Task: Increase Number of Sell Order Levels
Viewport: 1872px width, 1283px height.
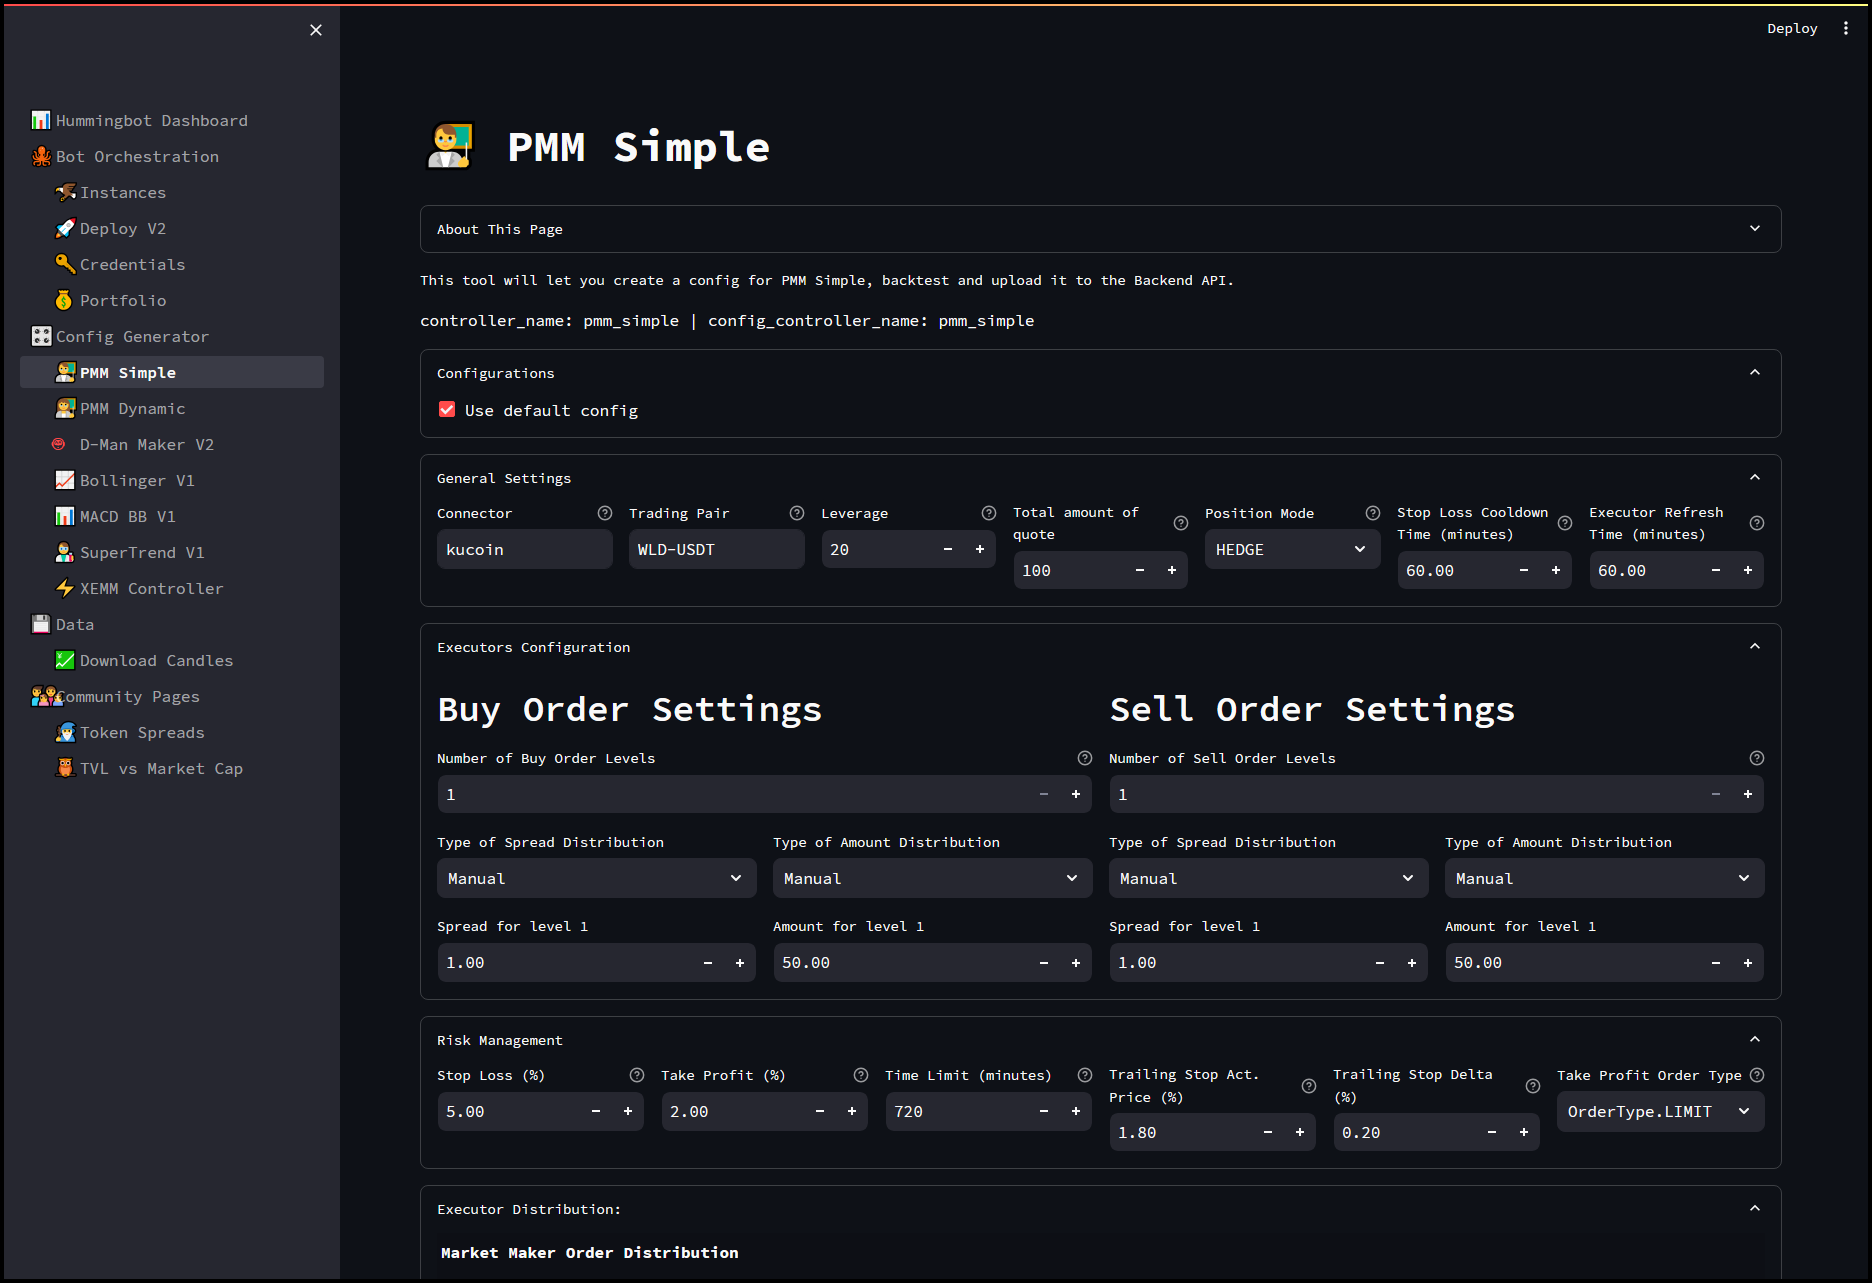Action: [1748, 794]
